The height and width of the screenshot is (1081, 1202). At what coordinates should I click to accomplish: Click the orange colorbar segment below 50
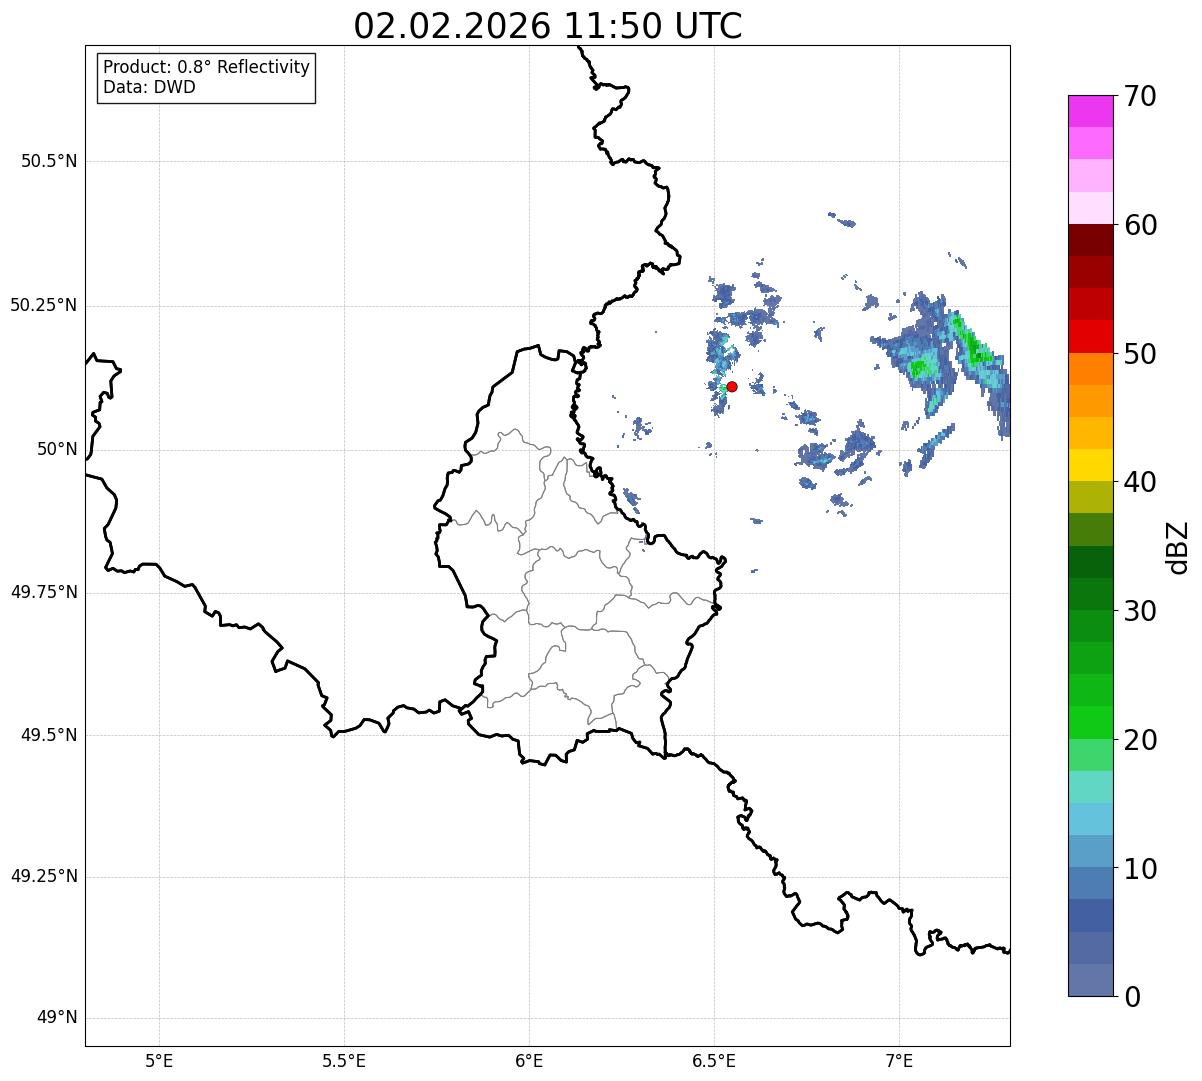click(x=1091, y=369)
